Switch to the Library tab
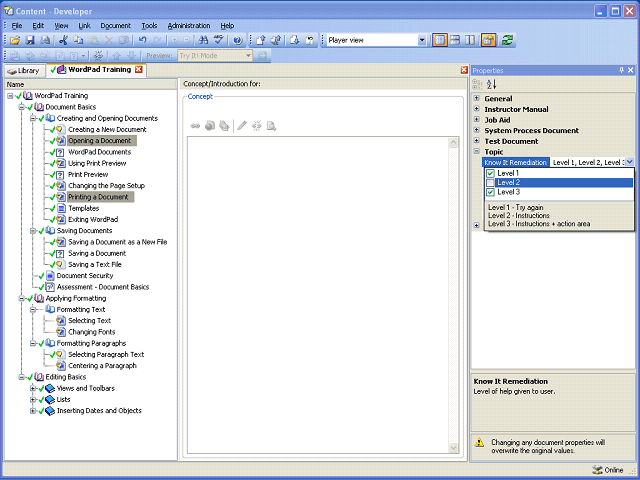Image resolution: width=640 pixels, height=480 pixels. [x=24, y=71]
